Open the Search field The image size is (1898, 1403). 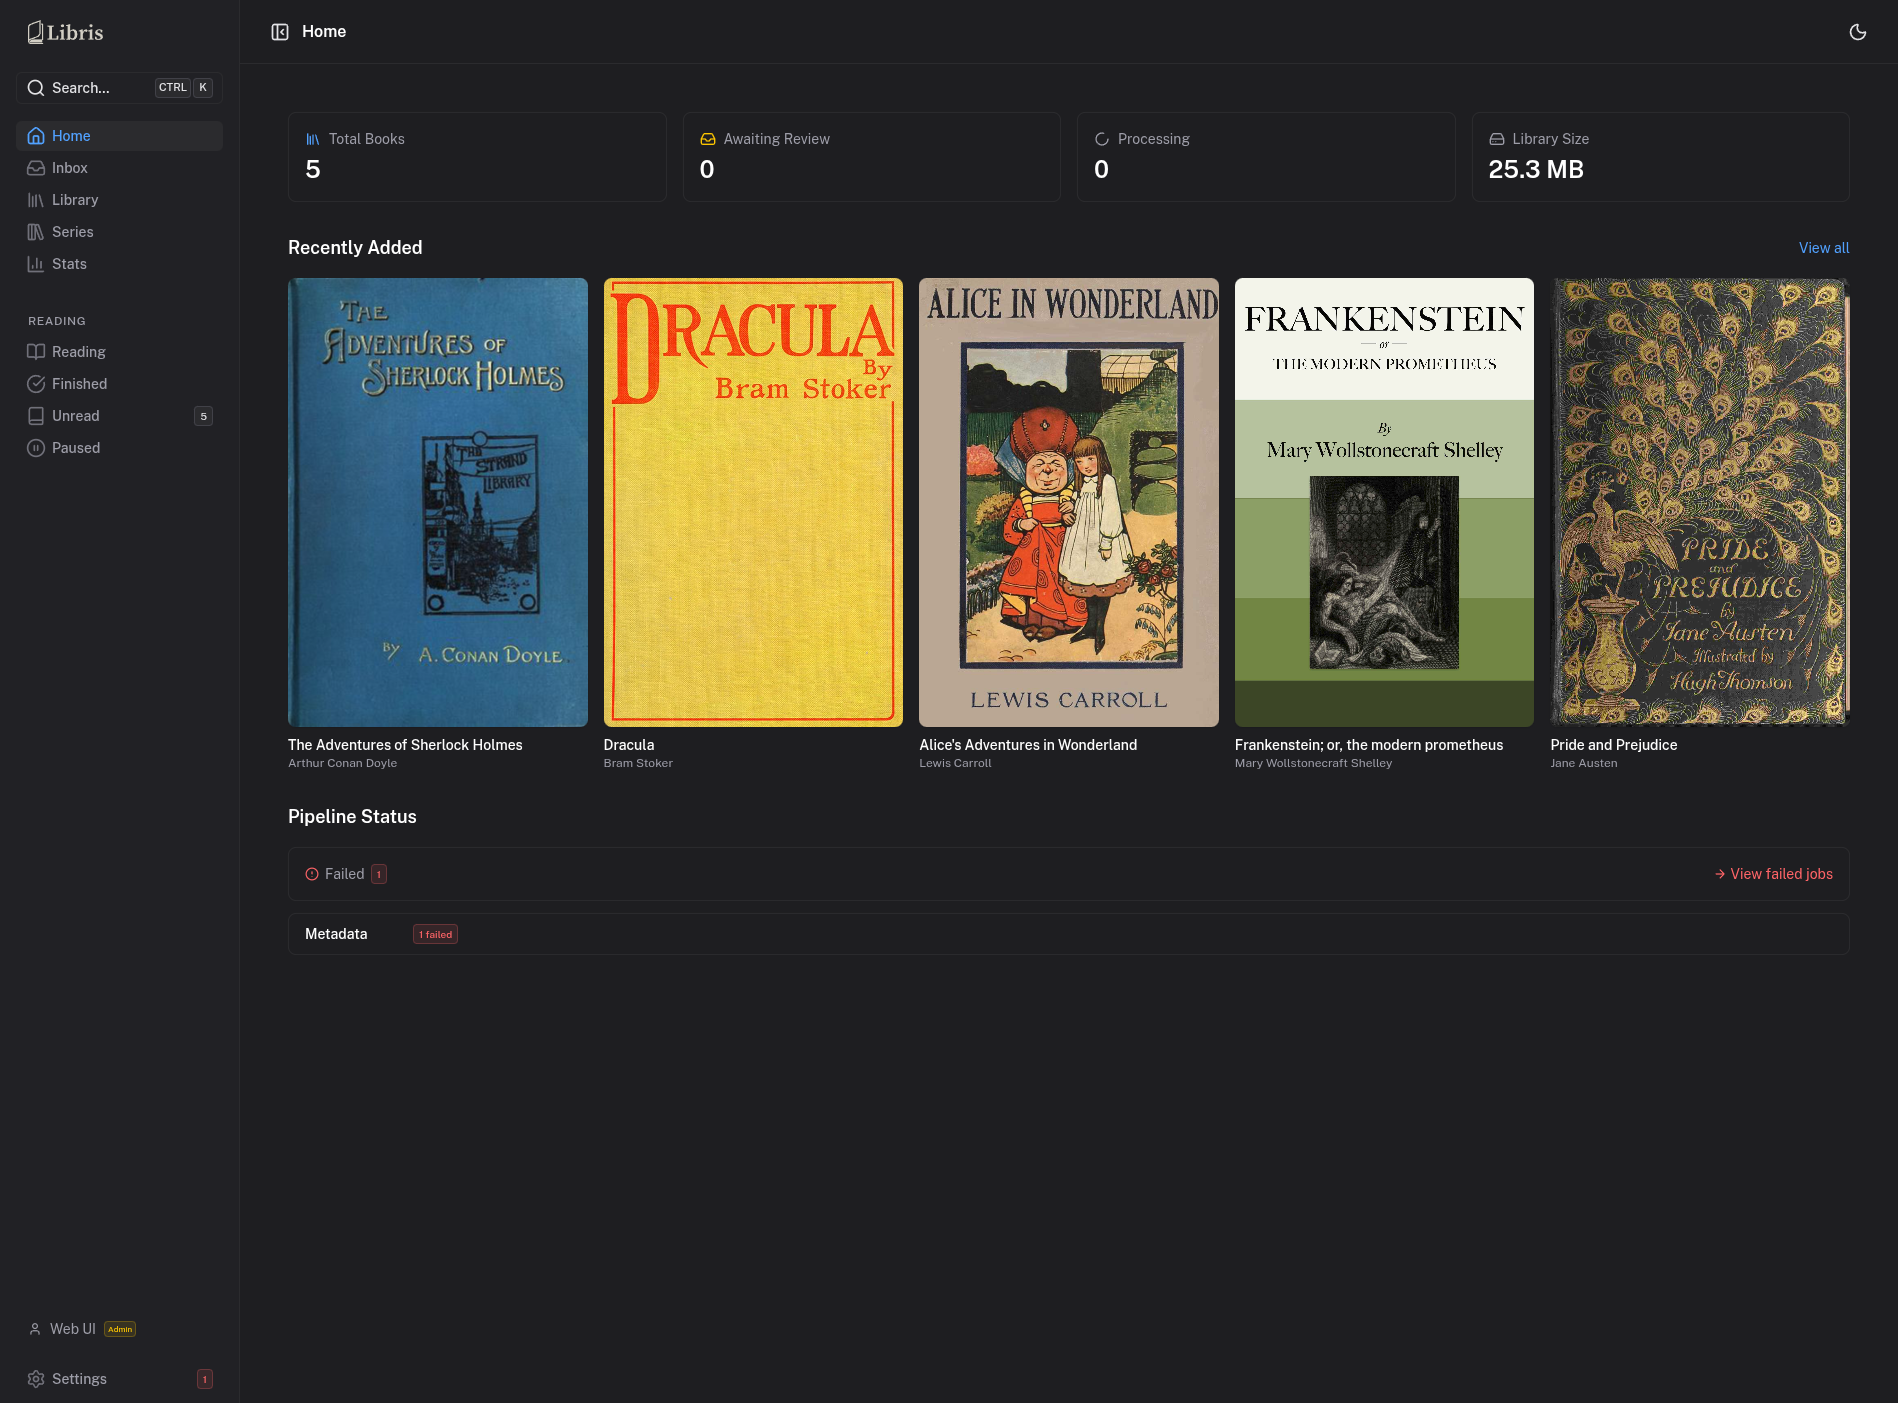[x=119, y=88]
